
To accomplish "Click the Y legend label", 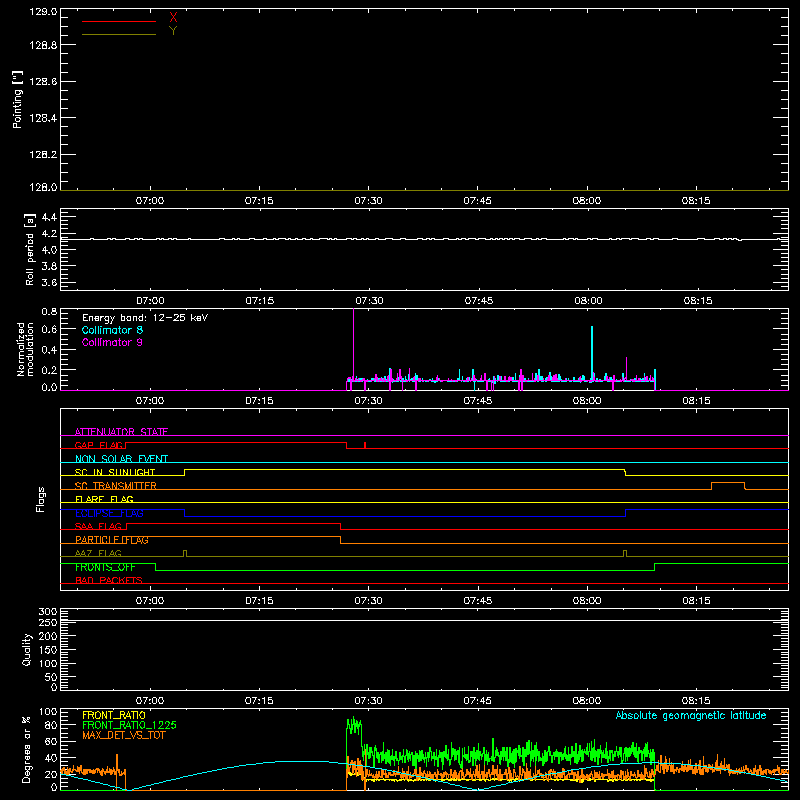I will [x=173, y=31].
